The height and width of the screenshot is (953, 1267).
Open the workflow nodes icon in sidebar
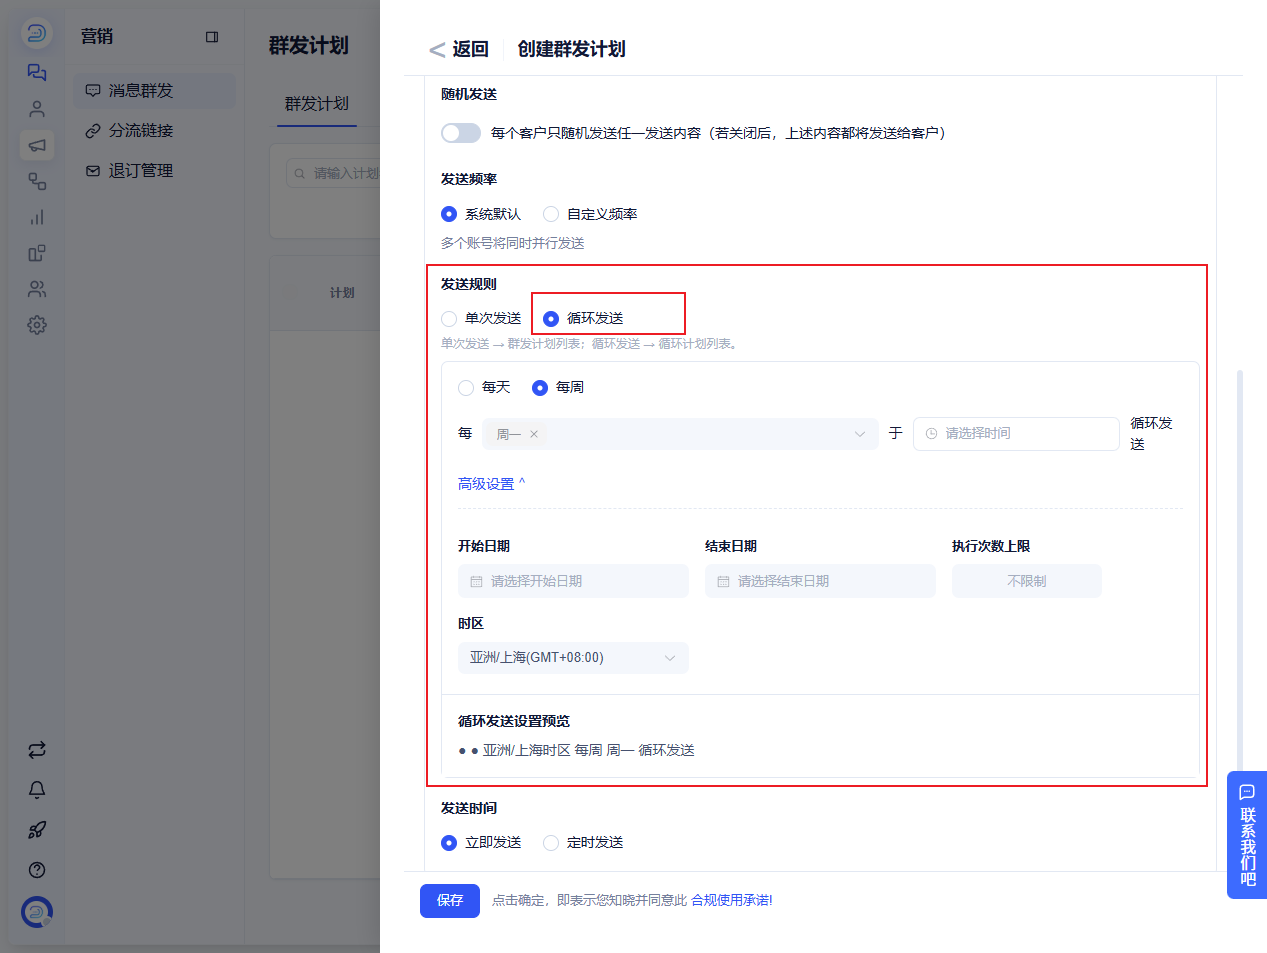tap(37, 181)
